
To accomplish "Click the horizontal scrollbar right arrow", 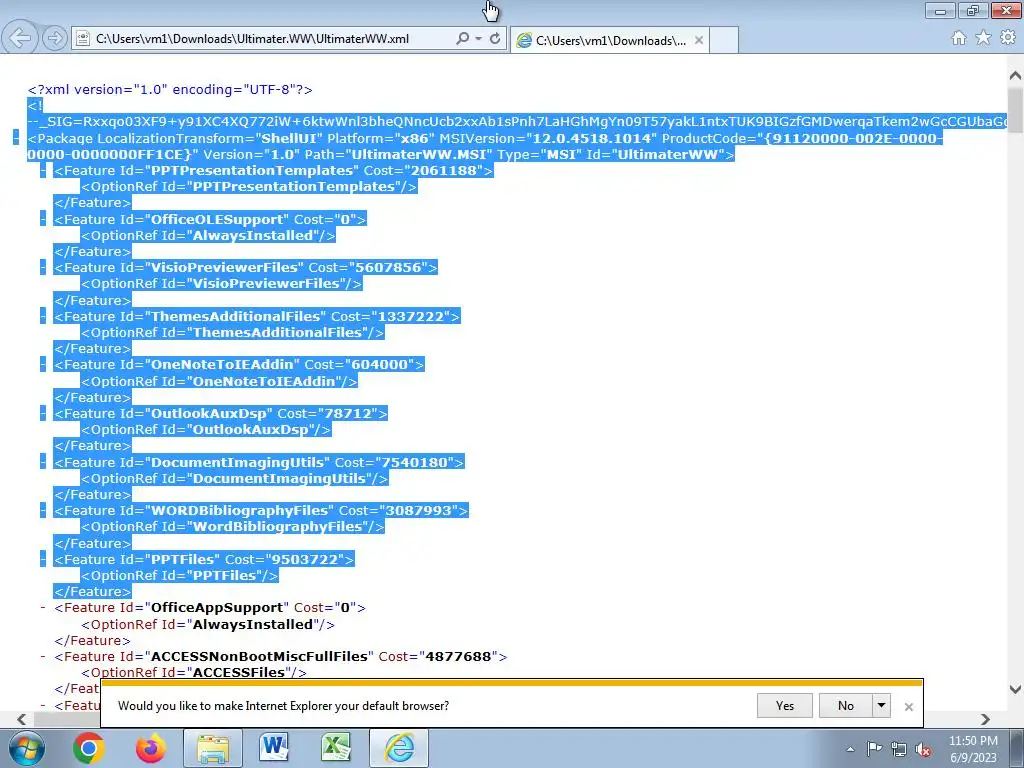I will (x=985, y=719).
